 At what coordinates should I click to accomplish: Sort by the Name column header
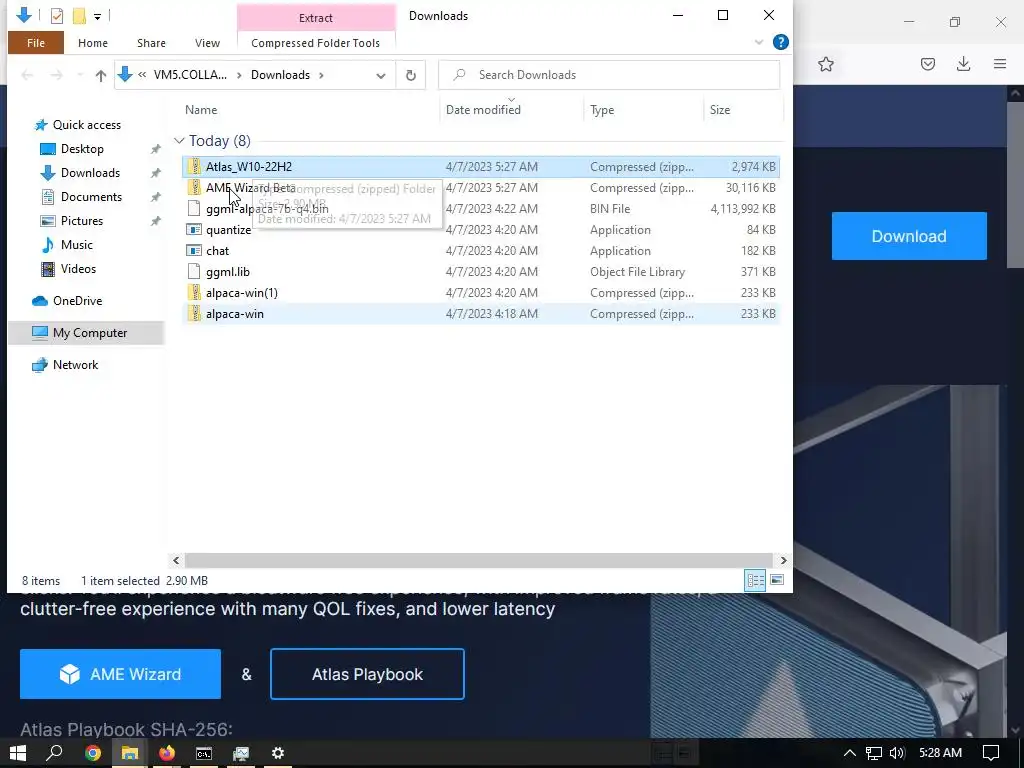point(201,110)
